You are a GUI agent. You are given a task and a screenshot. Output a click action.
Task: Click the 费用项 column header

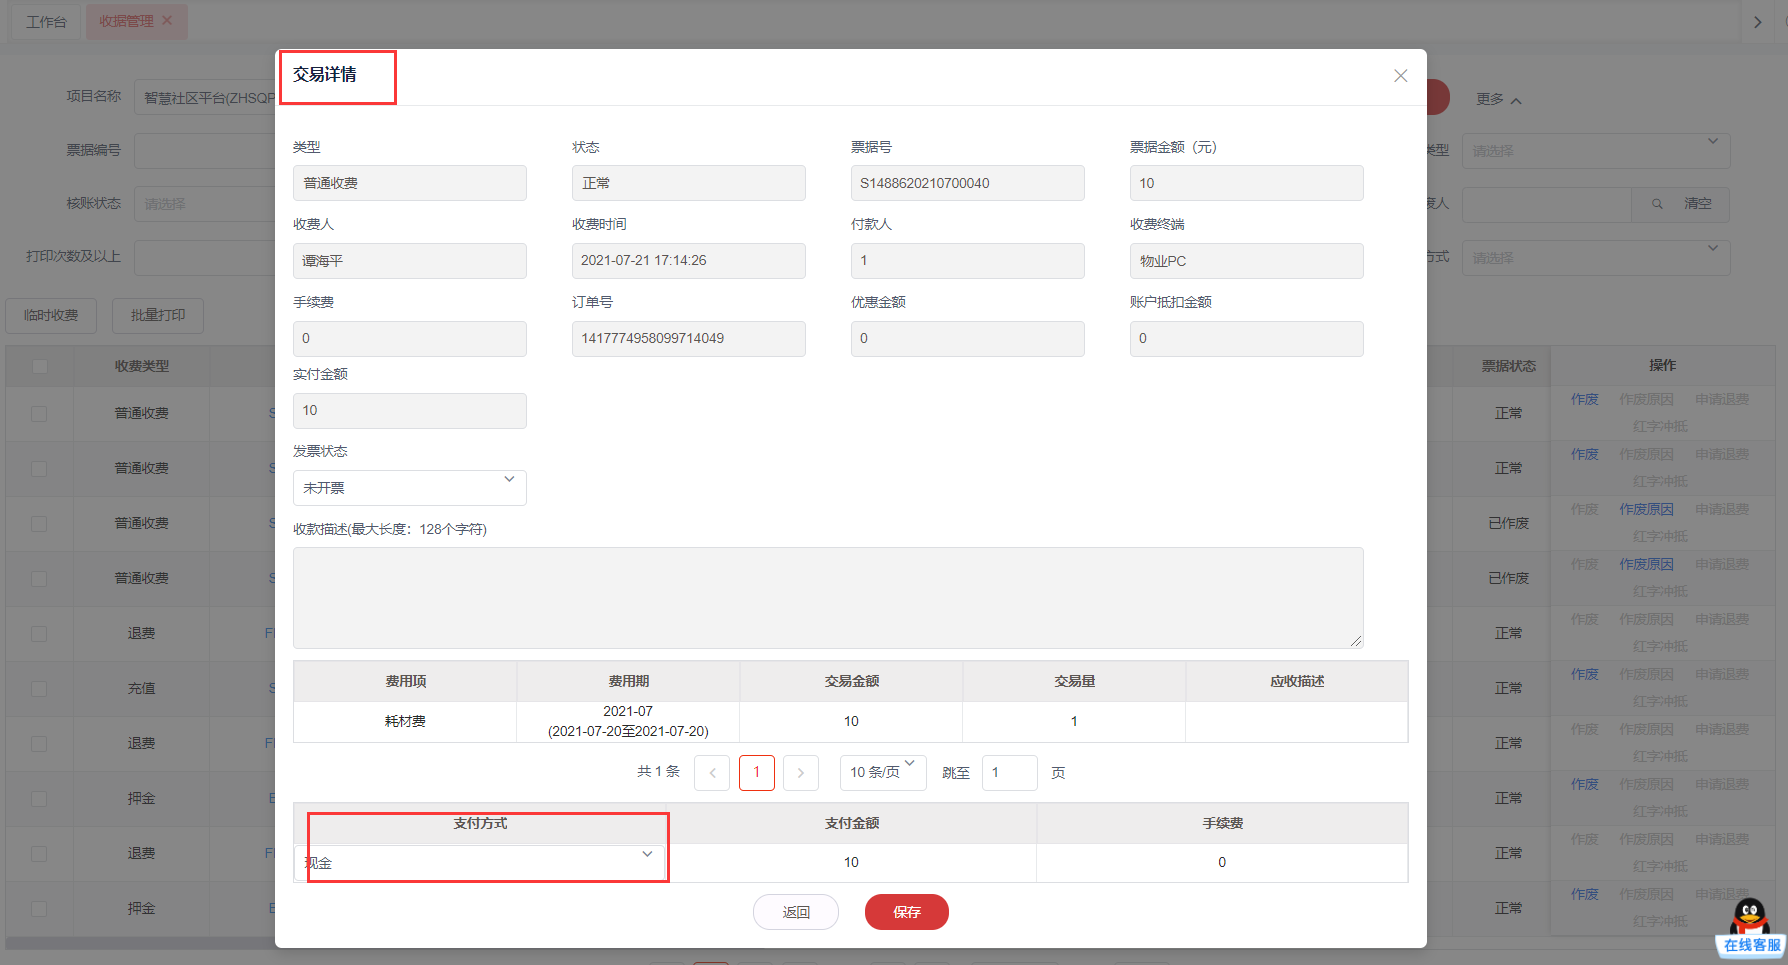click(405, 681)
